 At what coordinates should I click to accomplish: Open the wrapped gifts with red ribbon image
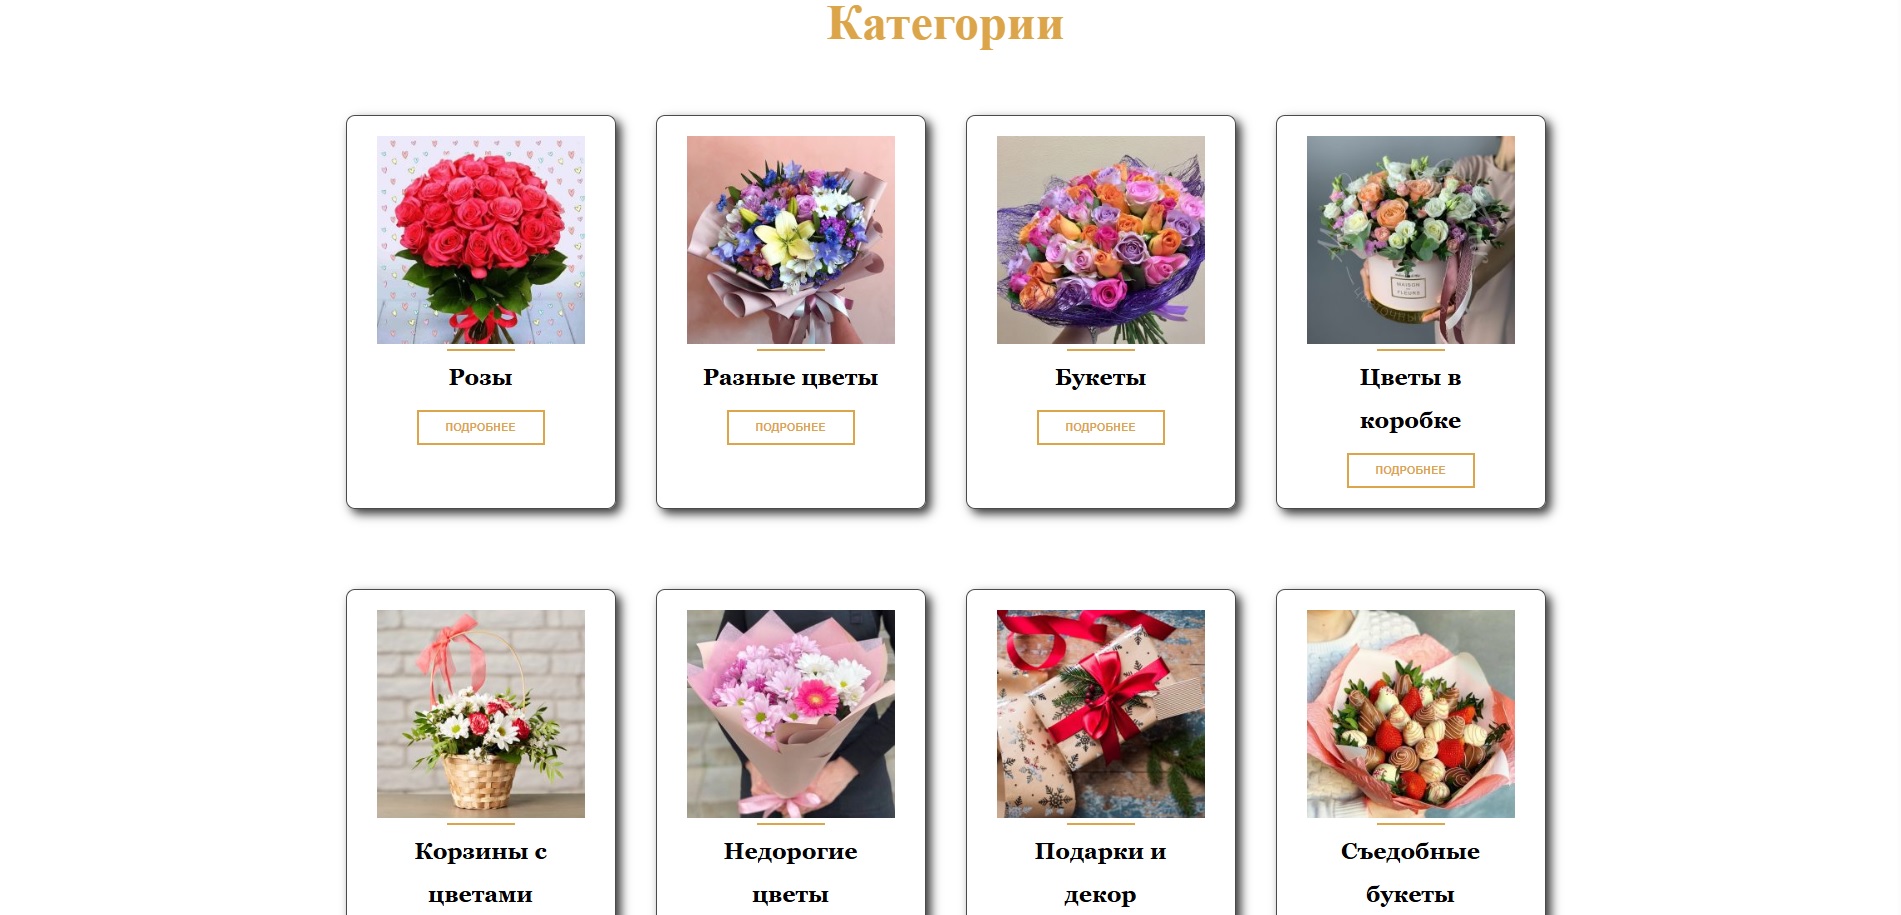tap(1100, 714)
